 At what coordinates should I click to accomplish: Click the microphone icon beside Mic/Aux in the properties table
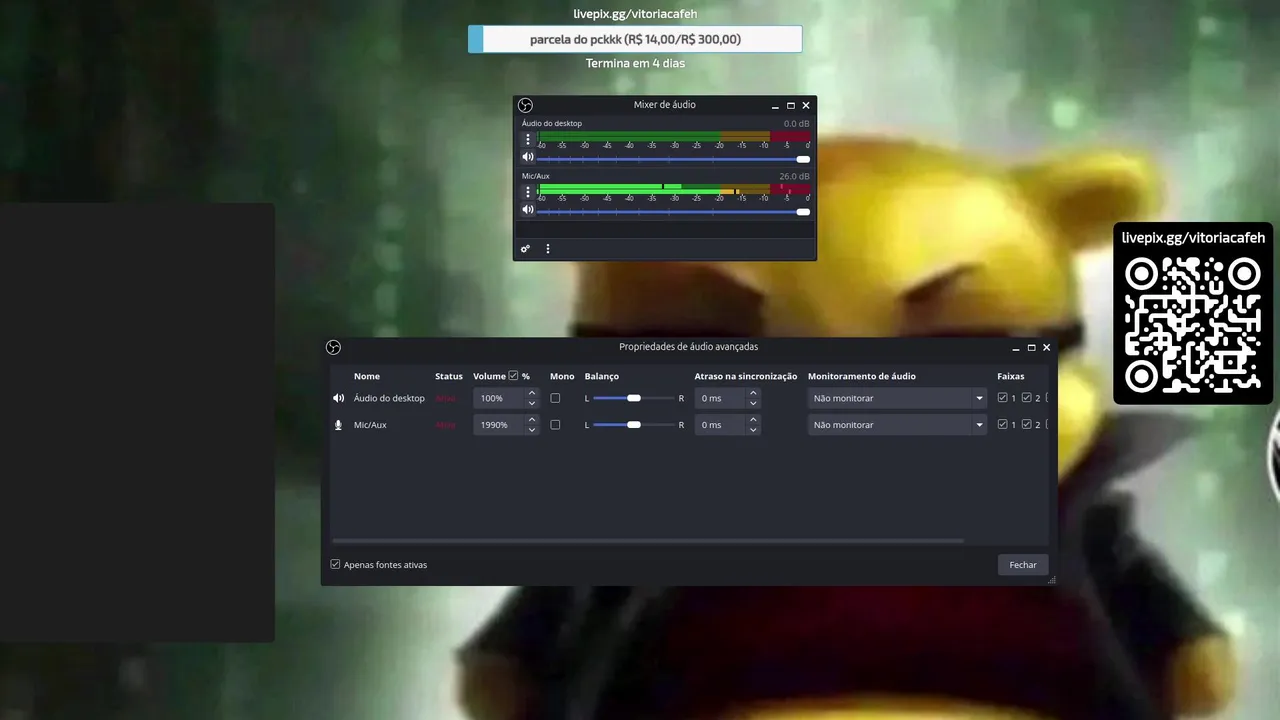coord(338,425)
